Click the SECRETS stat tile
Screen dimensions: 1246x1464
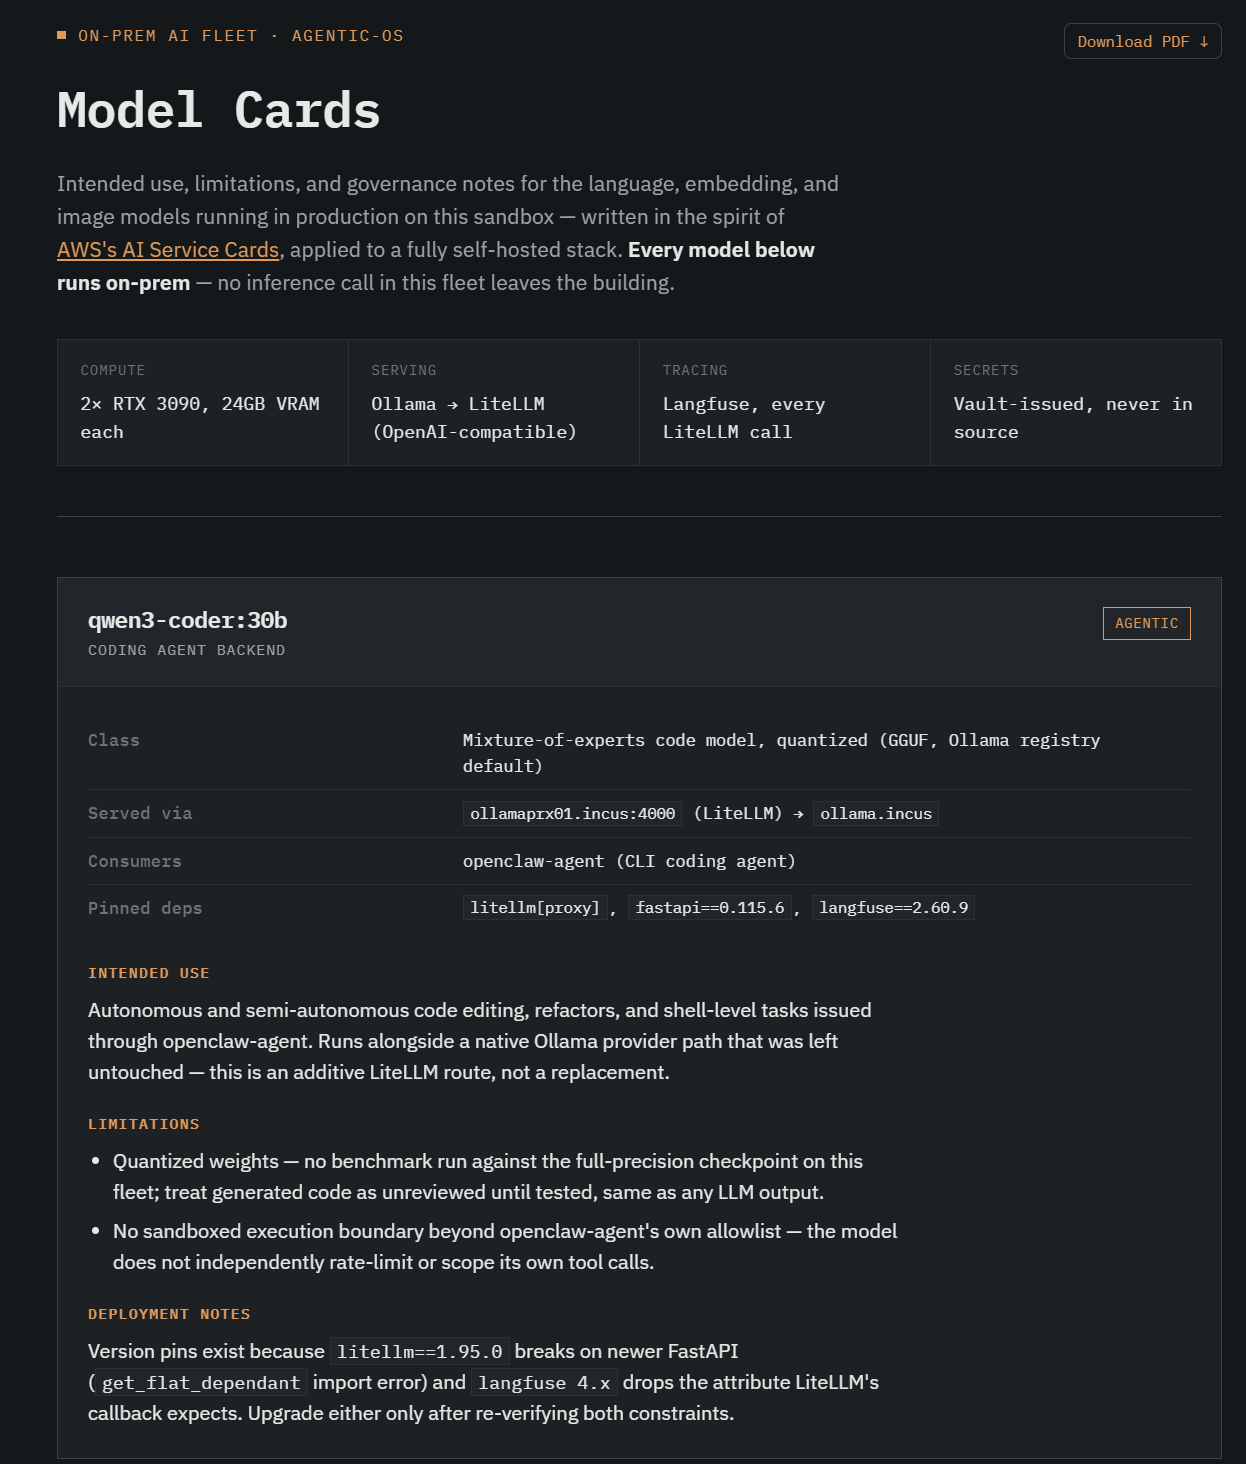pyautogui.click(x=1076, y=402)
